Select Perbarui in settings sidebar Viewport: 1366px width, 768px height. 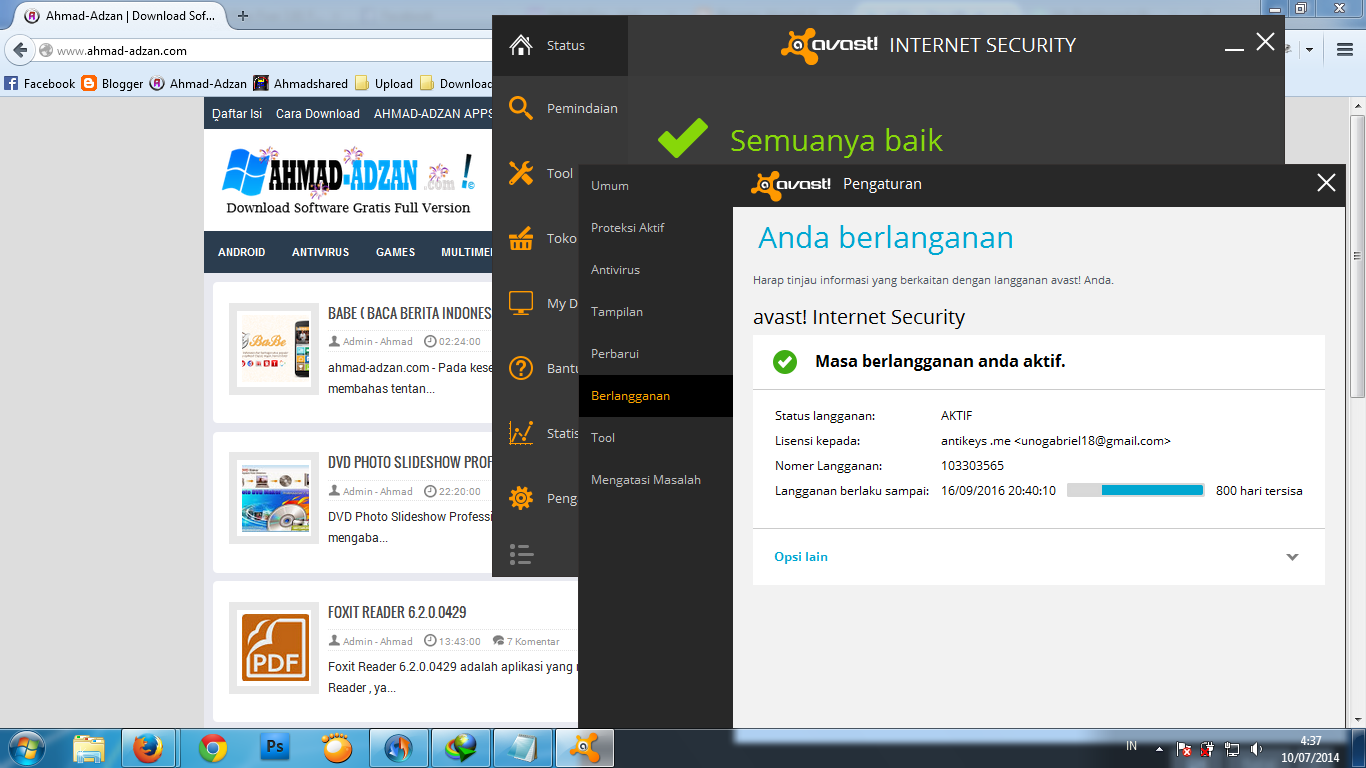pos(656,354)
